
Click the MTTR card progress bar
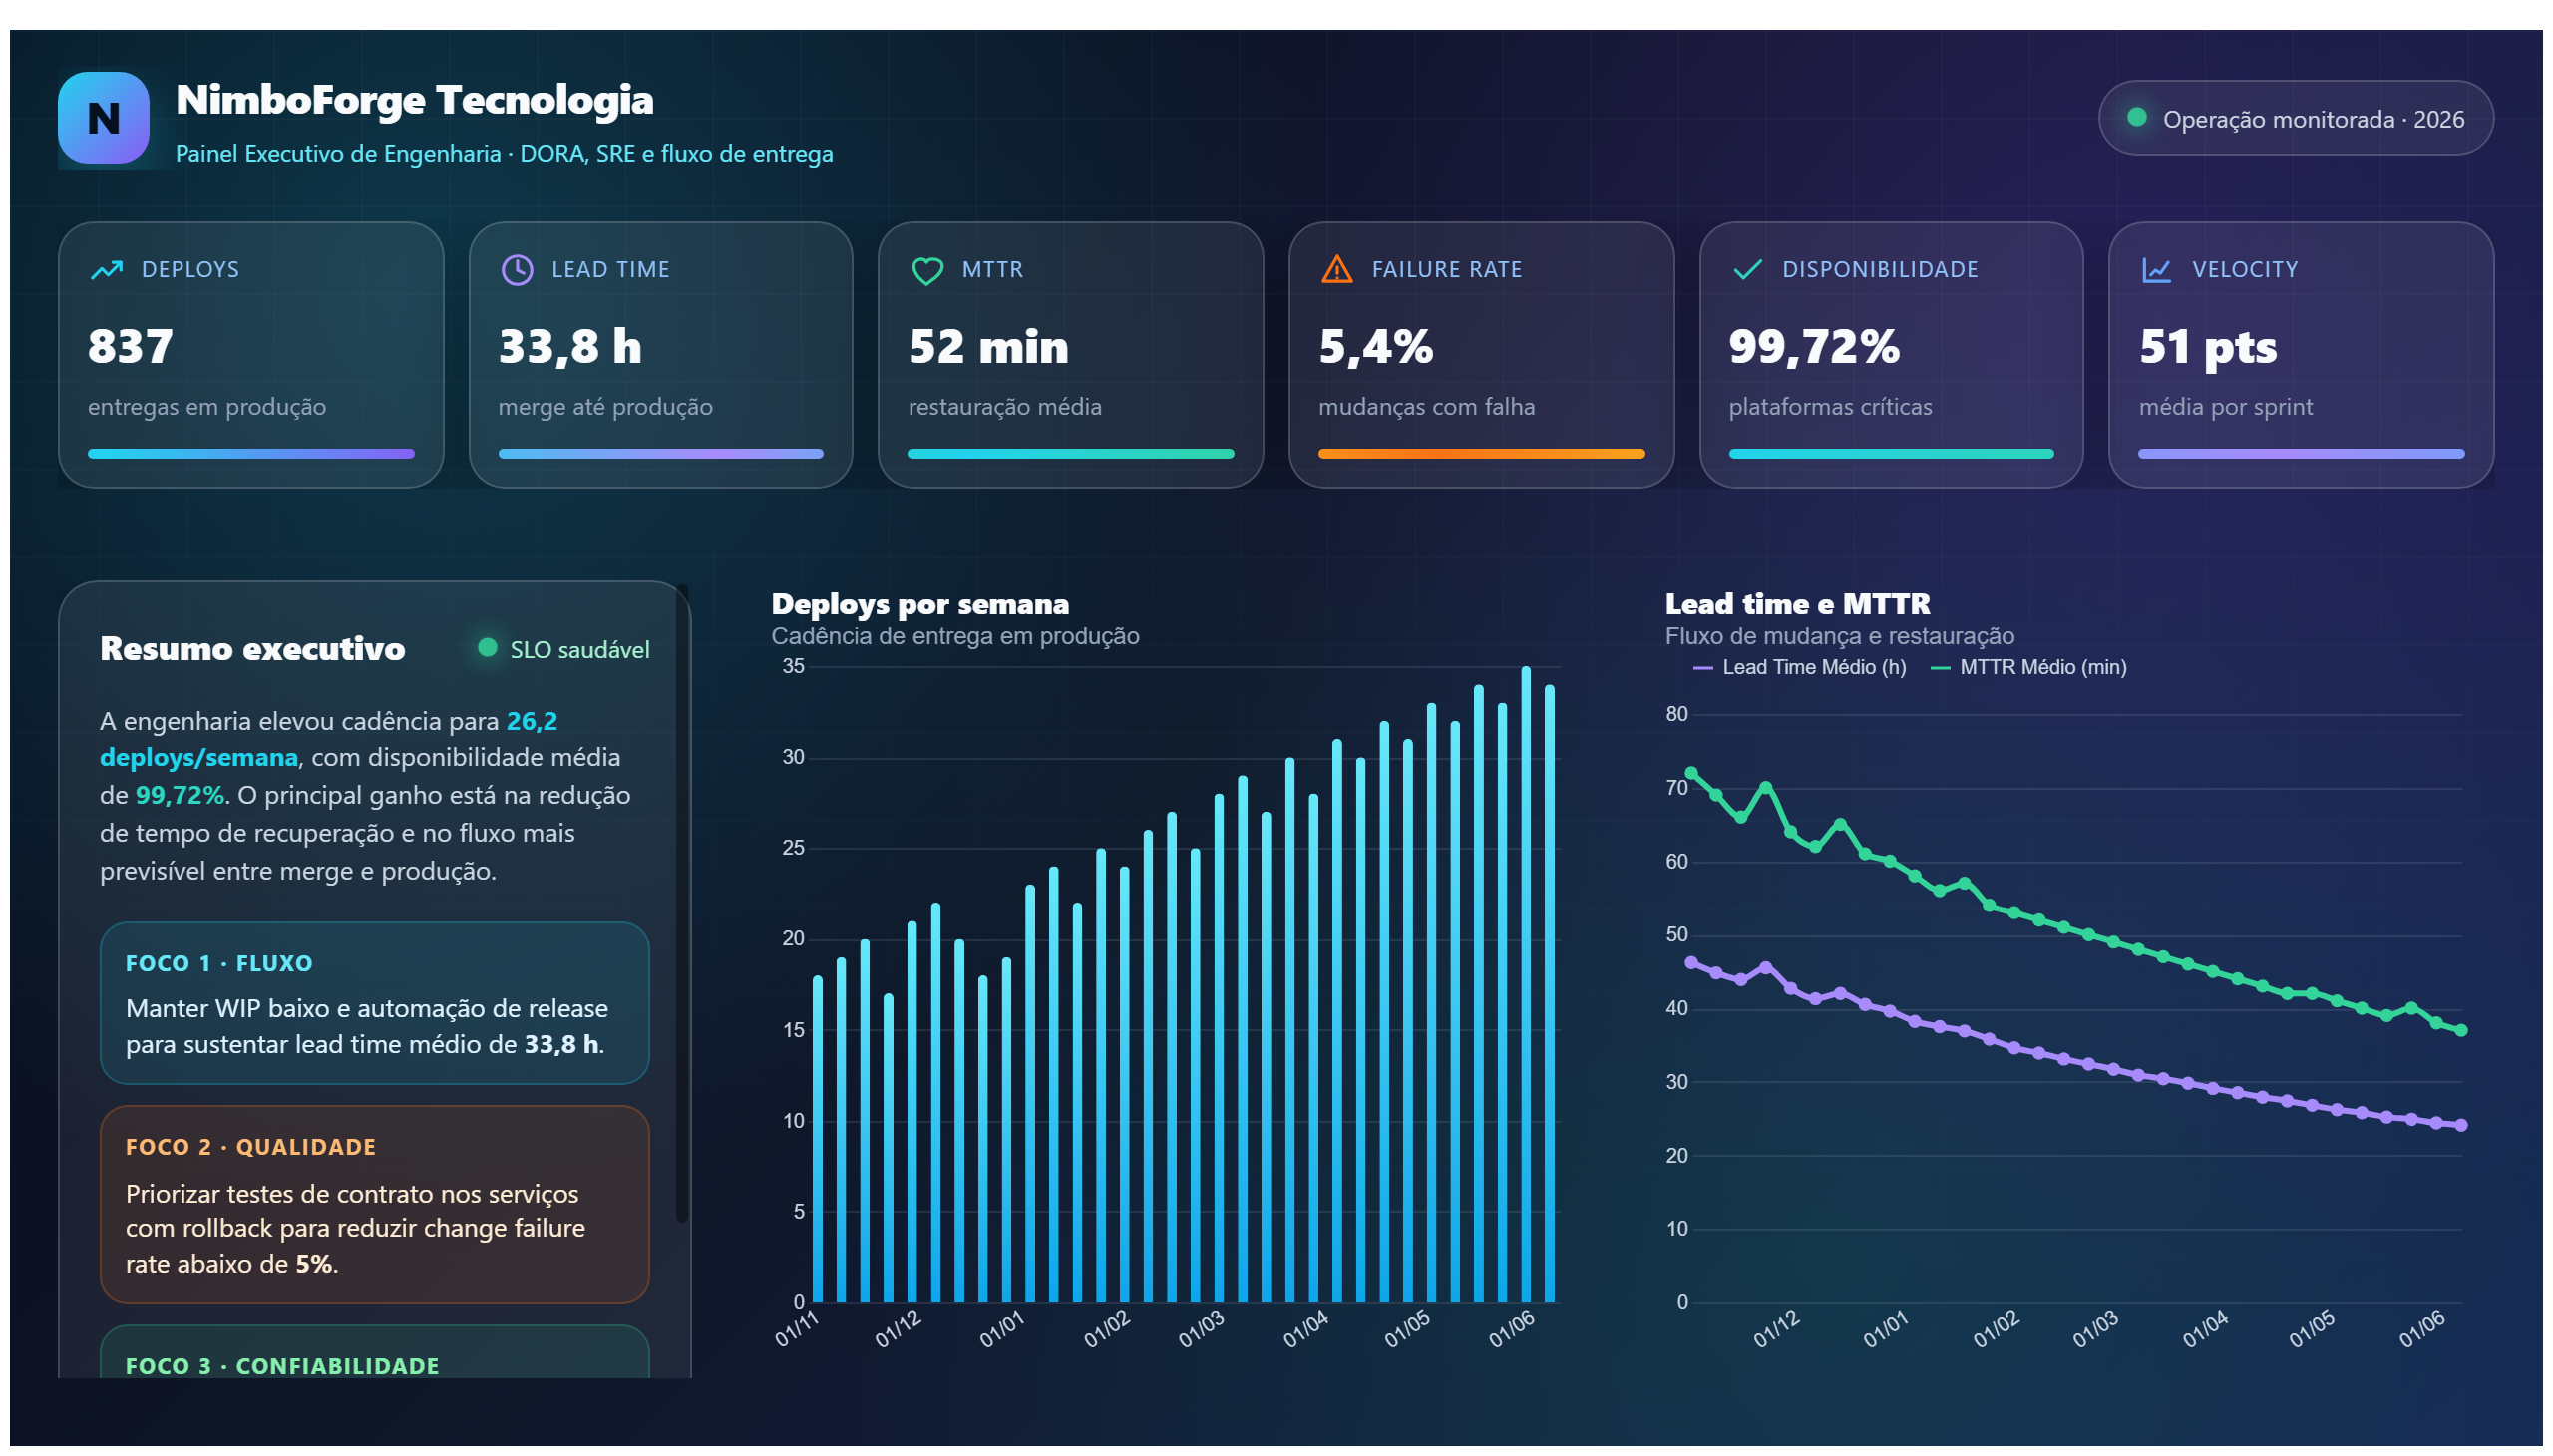pos(1071,454)
